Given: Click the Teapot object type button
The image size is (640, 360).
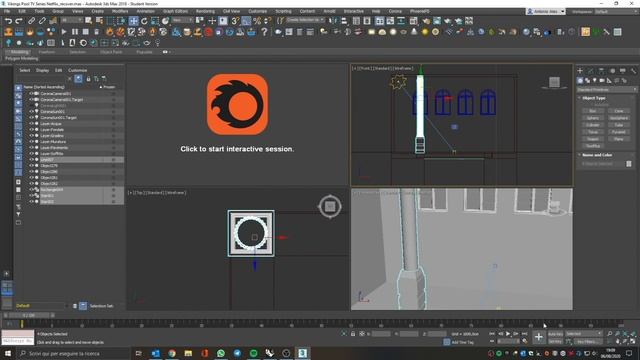Looking at the screenshot, I should [593, 139].
